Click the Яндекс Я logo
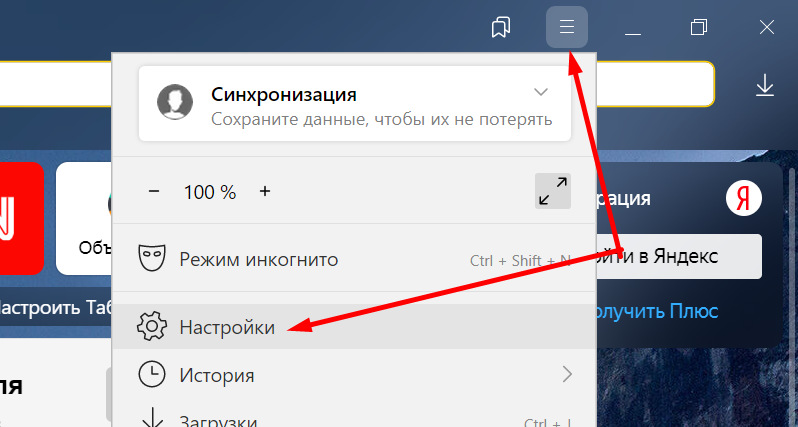Screen dimensions: 798x427 coord(744,198)
